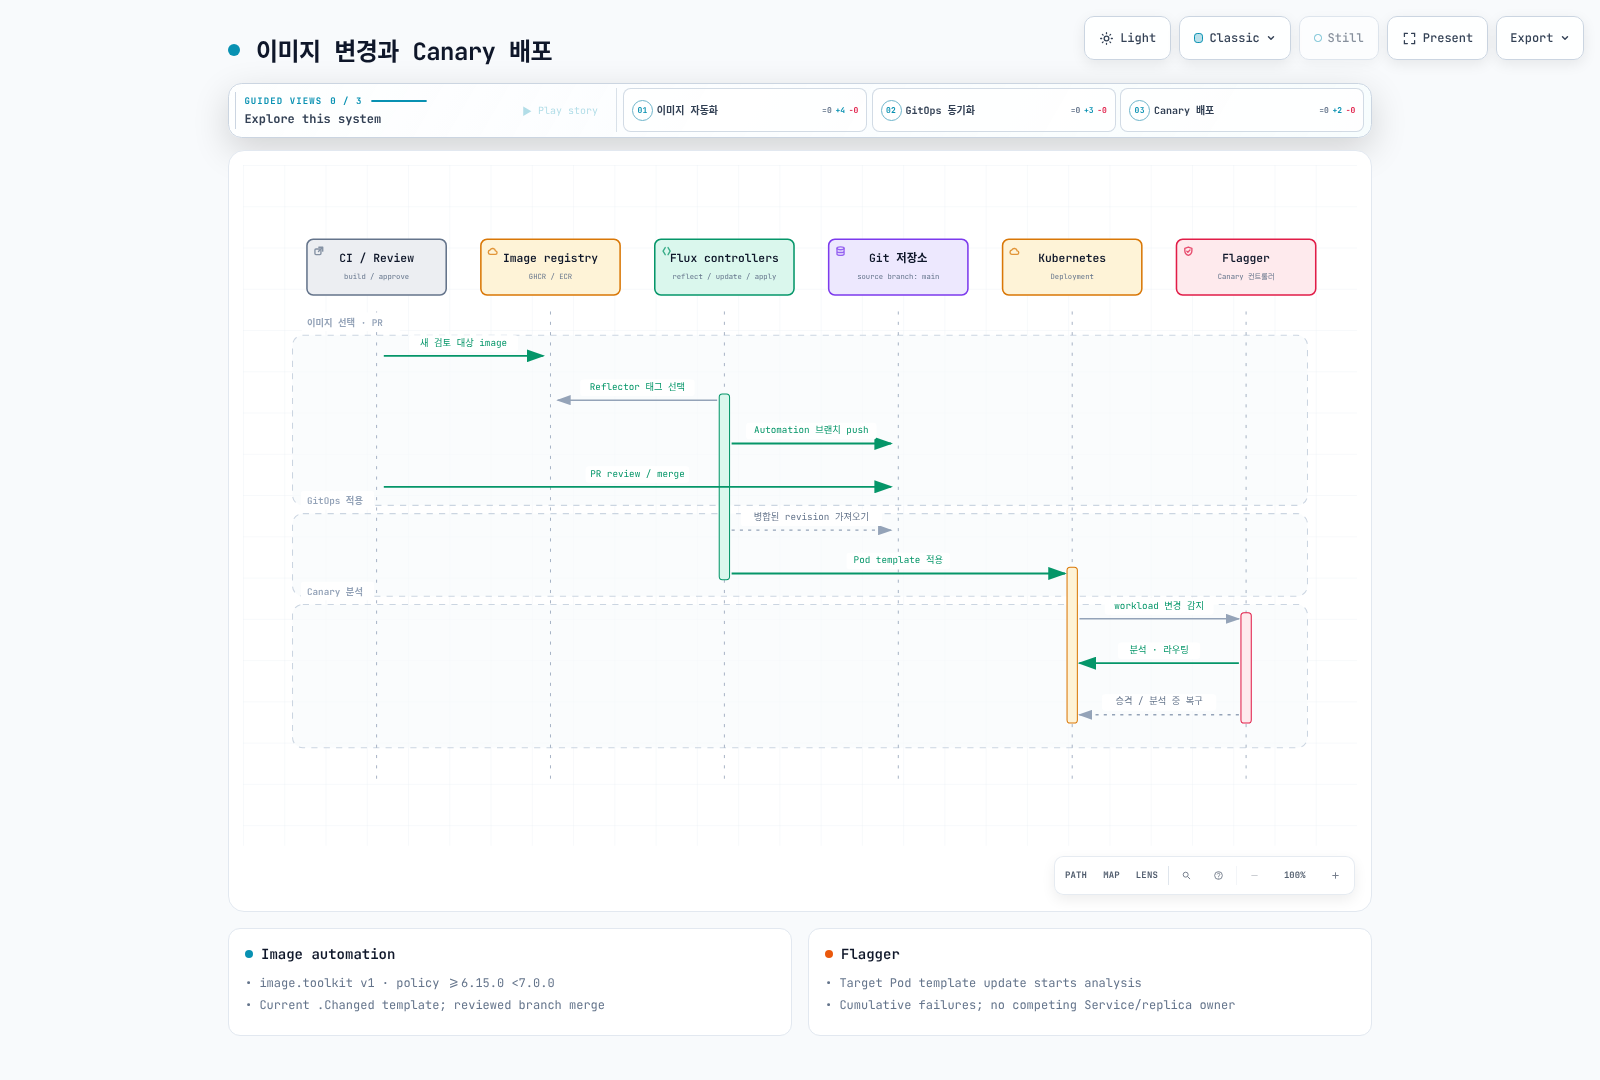
Task: Click the 'Pod template 적용' message label
Action: [898, 560]
